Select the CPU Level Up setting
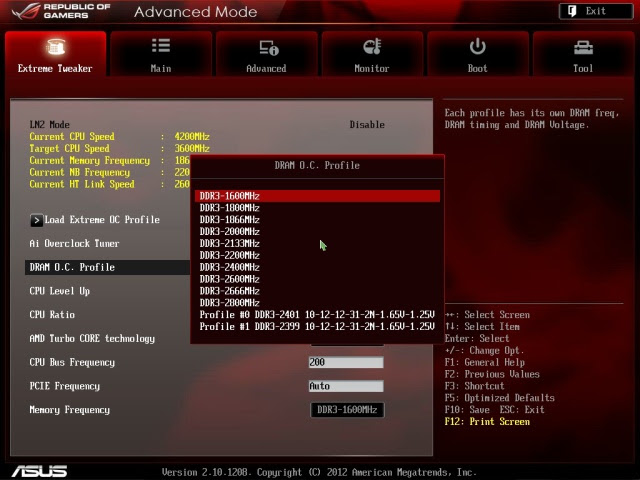This screenshot has height=480, width=640. (60, 291)
